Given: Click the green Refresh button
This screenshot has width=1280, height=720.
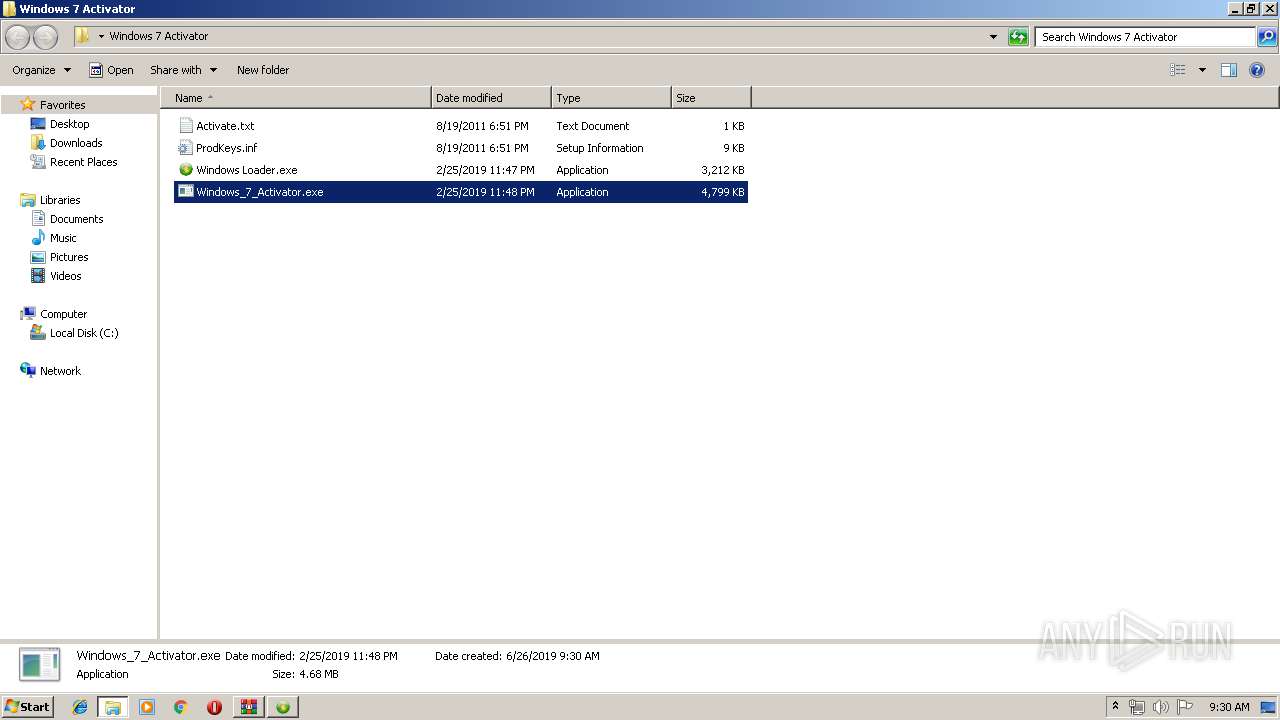Looking at the screenshot, I should click(1018, 37).
